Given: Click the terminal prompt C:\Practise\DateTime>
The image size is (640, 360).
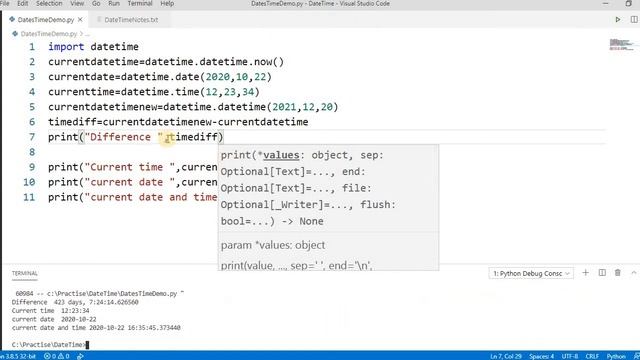Looking at the screenshot, I should [49, 344].
